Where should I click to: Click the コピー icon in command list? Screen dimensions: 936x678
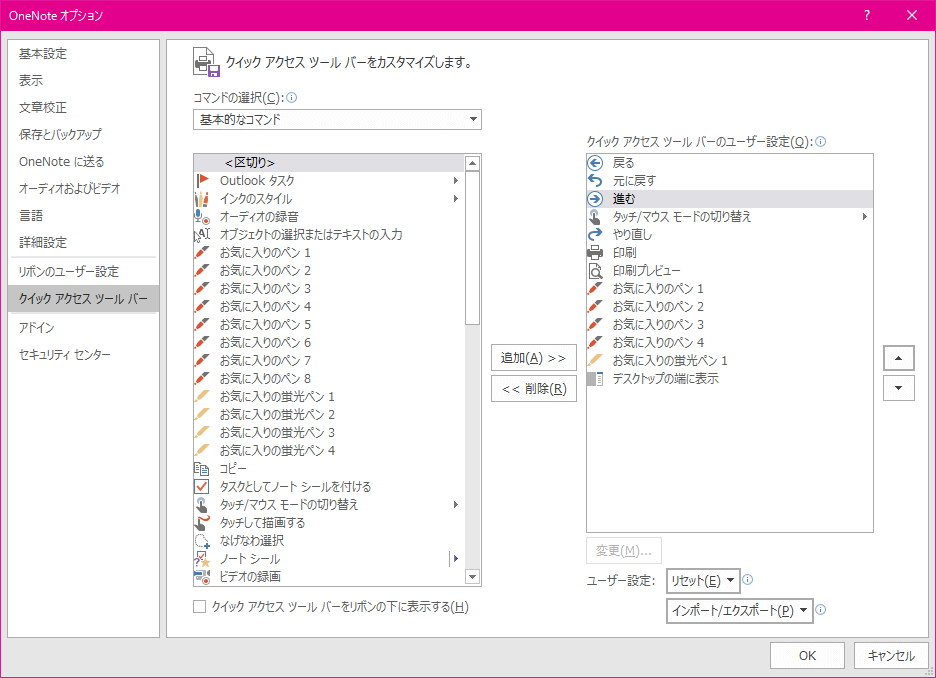[202, 469]
